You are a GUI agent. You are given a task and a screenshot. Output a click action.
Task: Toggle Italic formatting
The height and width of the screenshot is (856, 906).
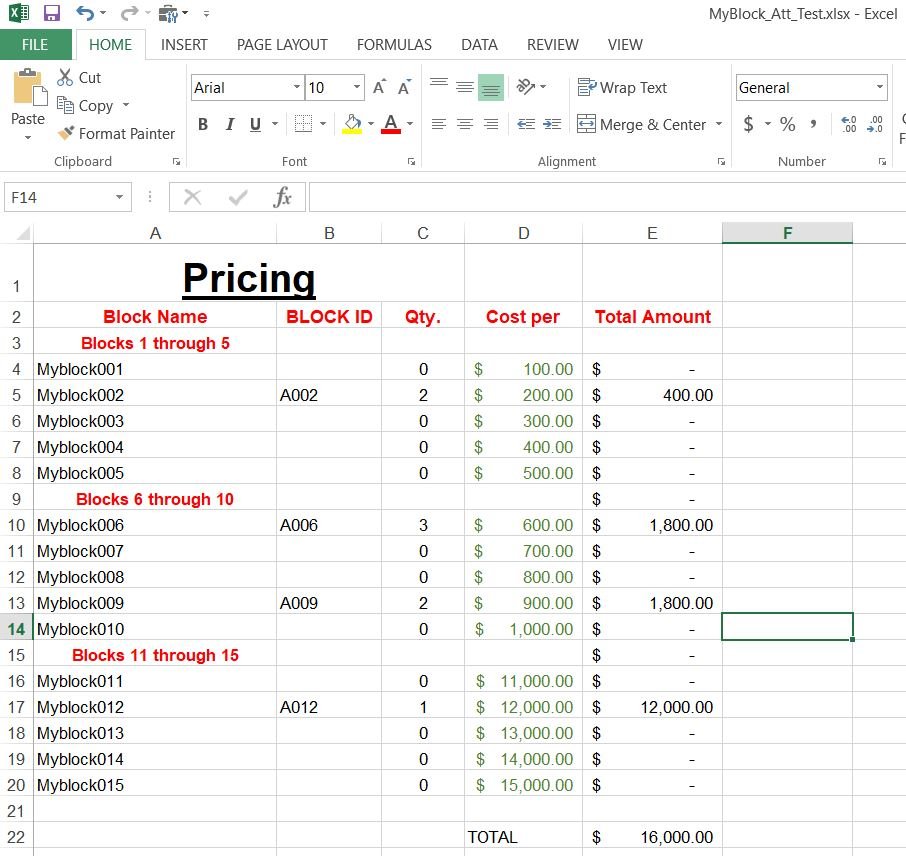click(x=229, y=124)
